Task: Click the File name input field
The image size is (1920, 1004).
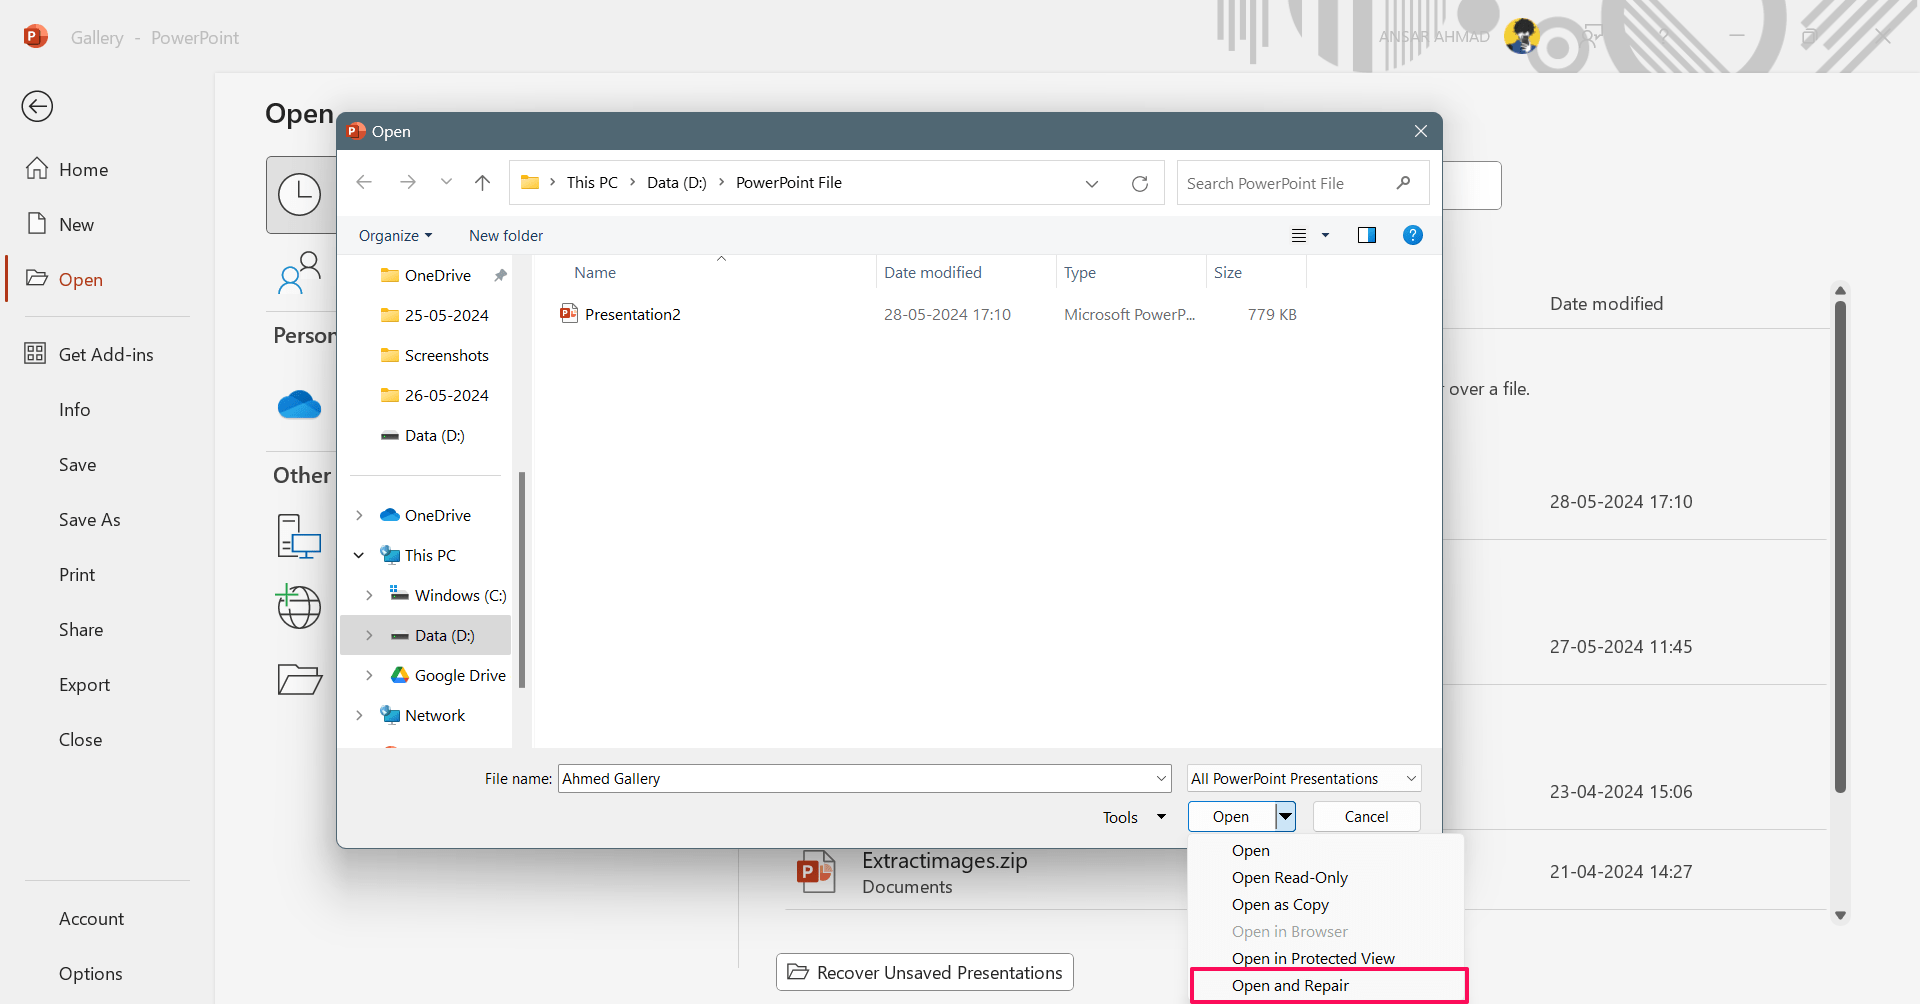Action: point(855,778)
